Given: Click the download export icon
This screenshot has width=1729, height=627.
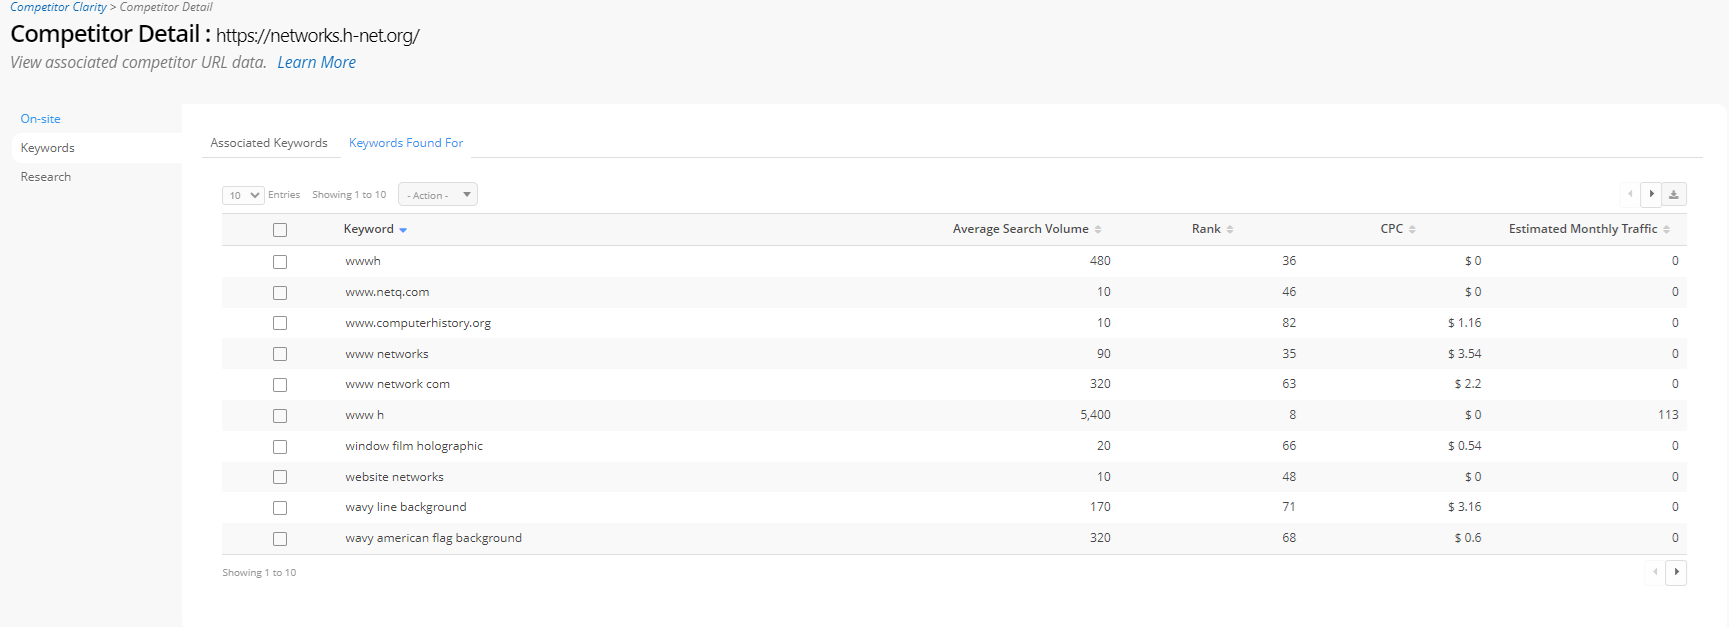Looking at the screenshot, I should (1674, 194).
